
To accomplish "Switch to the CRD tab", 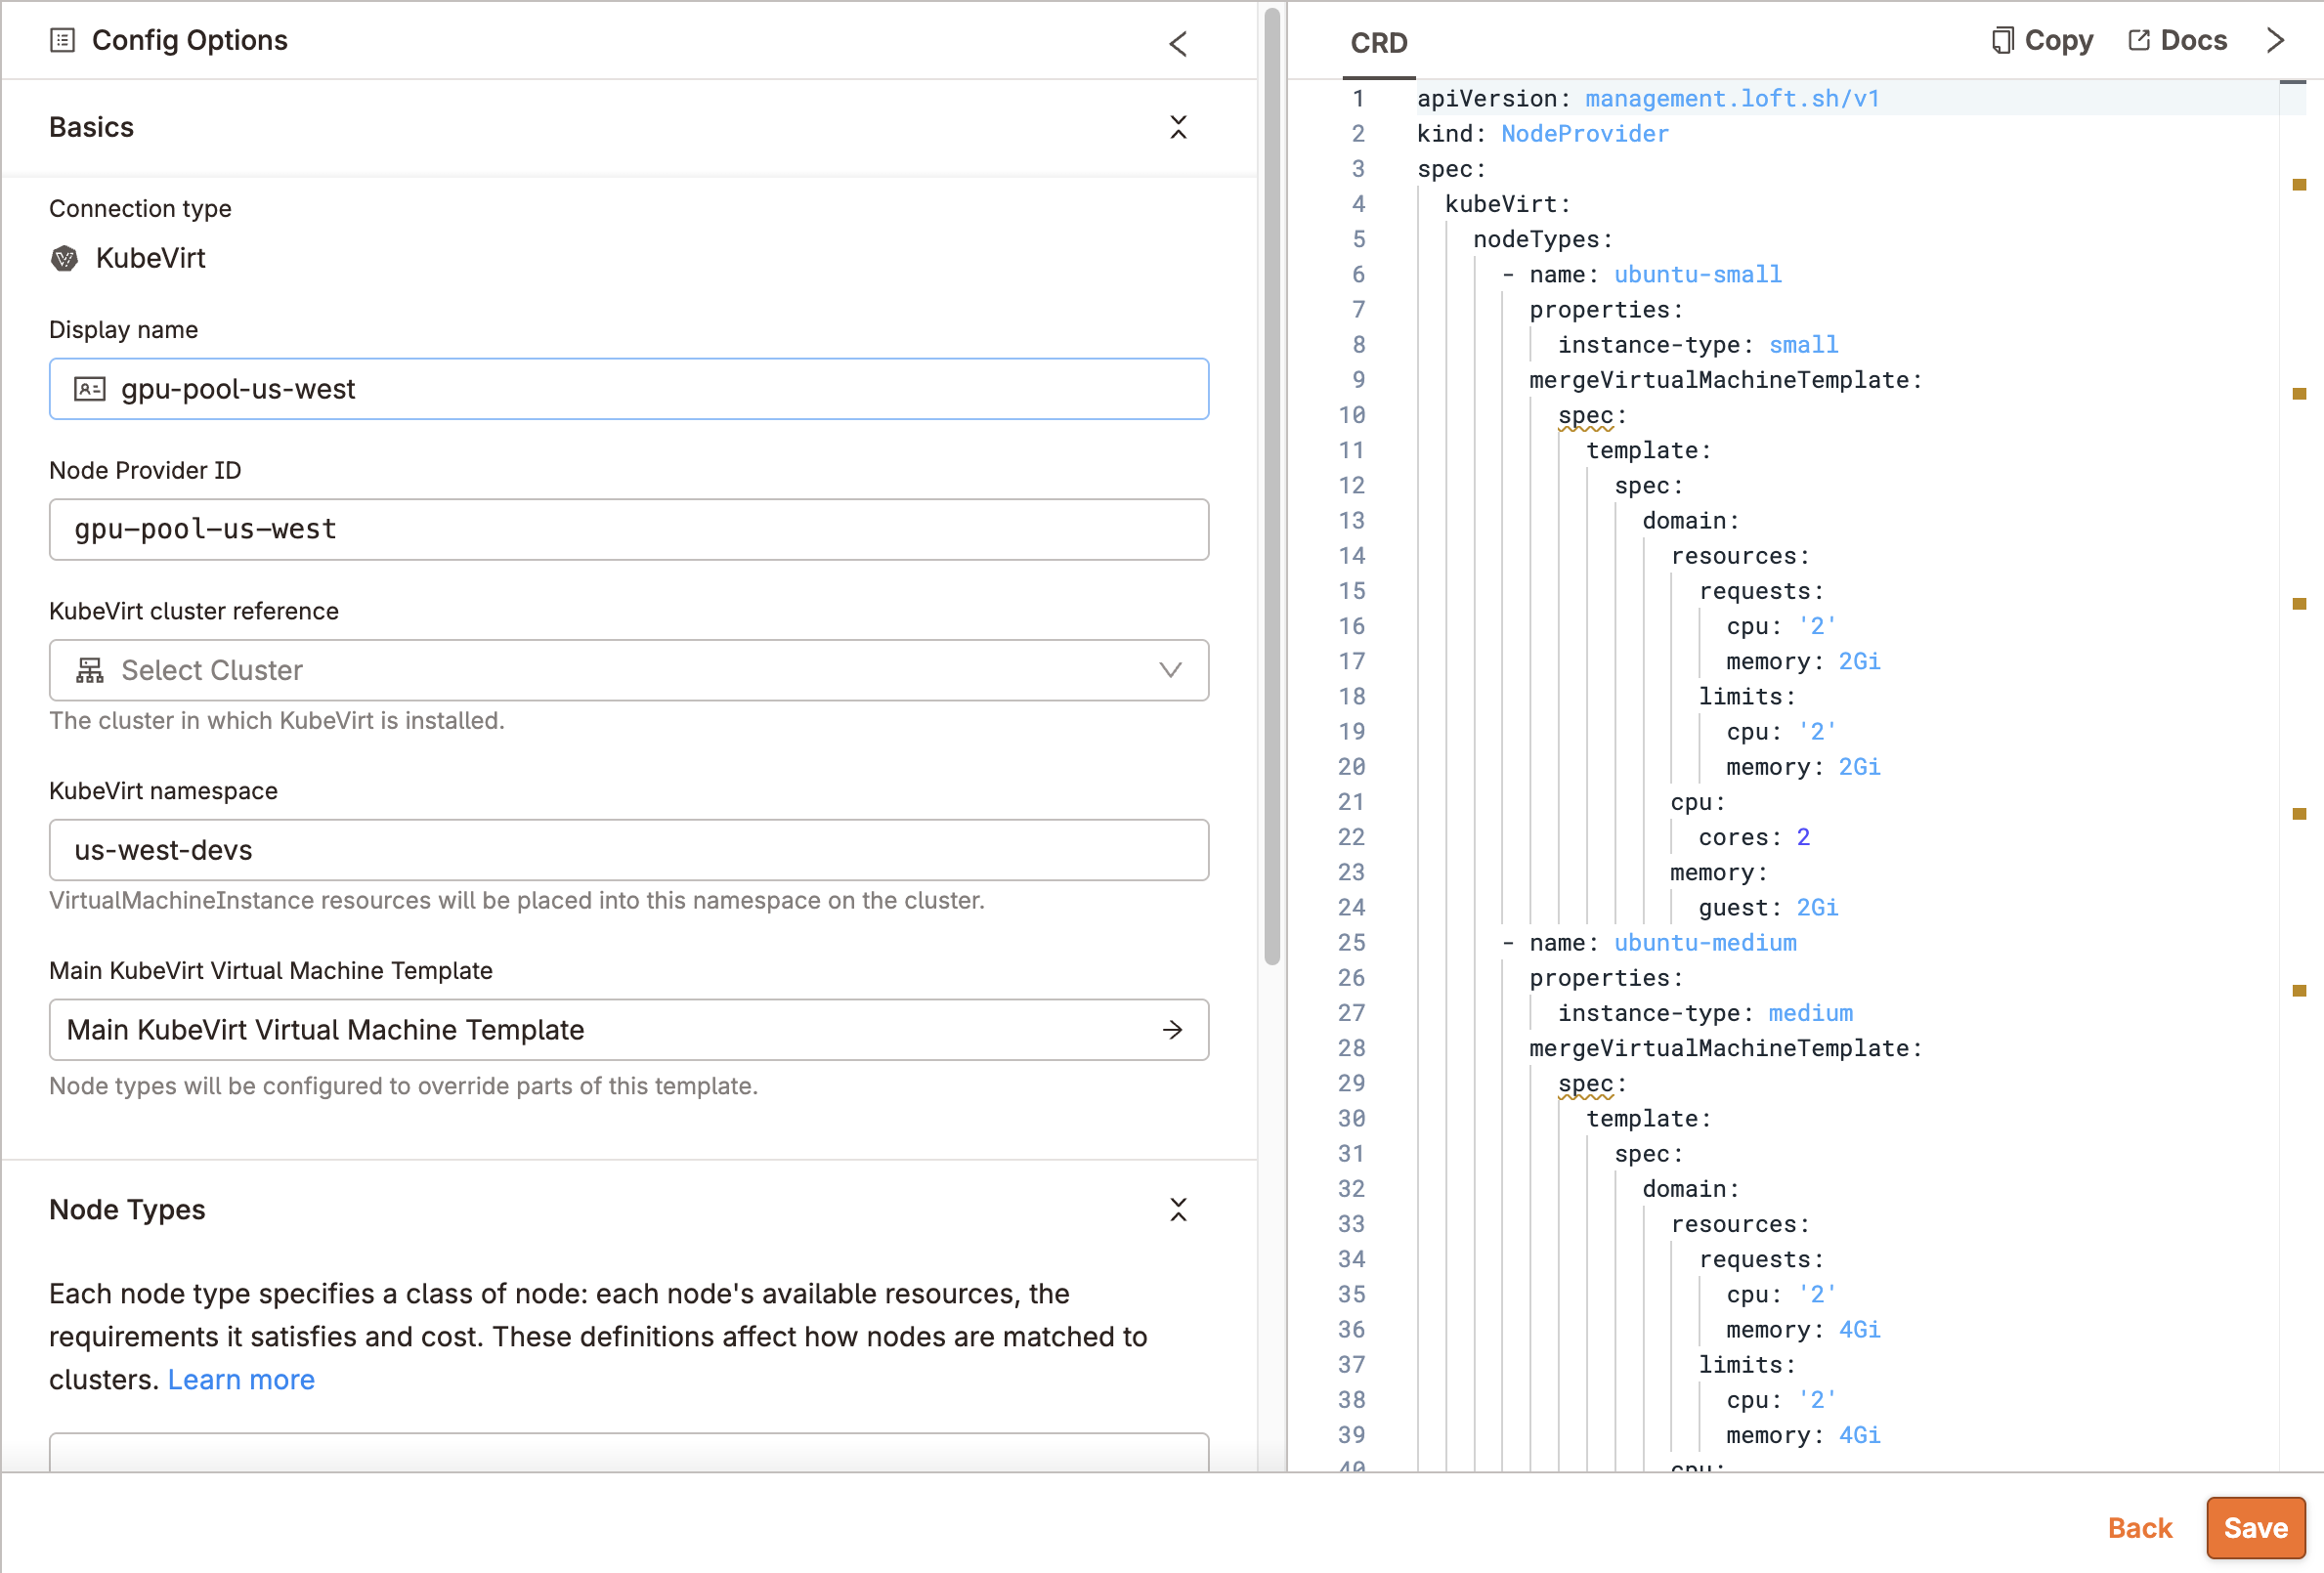I will point(1379,43).
